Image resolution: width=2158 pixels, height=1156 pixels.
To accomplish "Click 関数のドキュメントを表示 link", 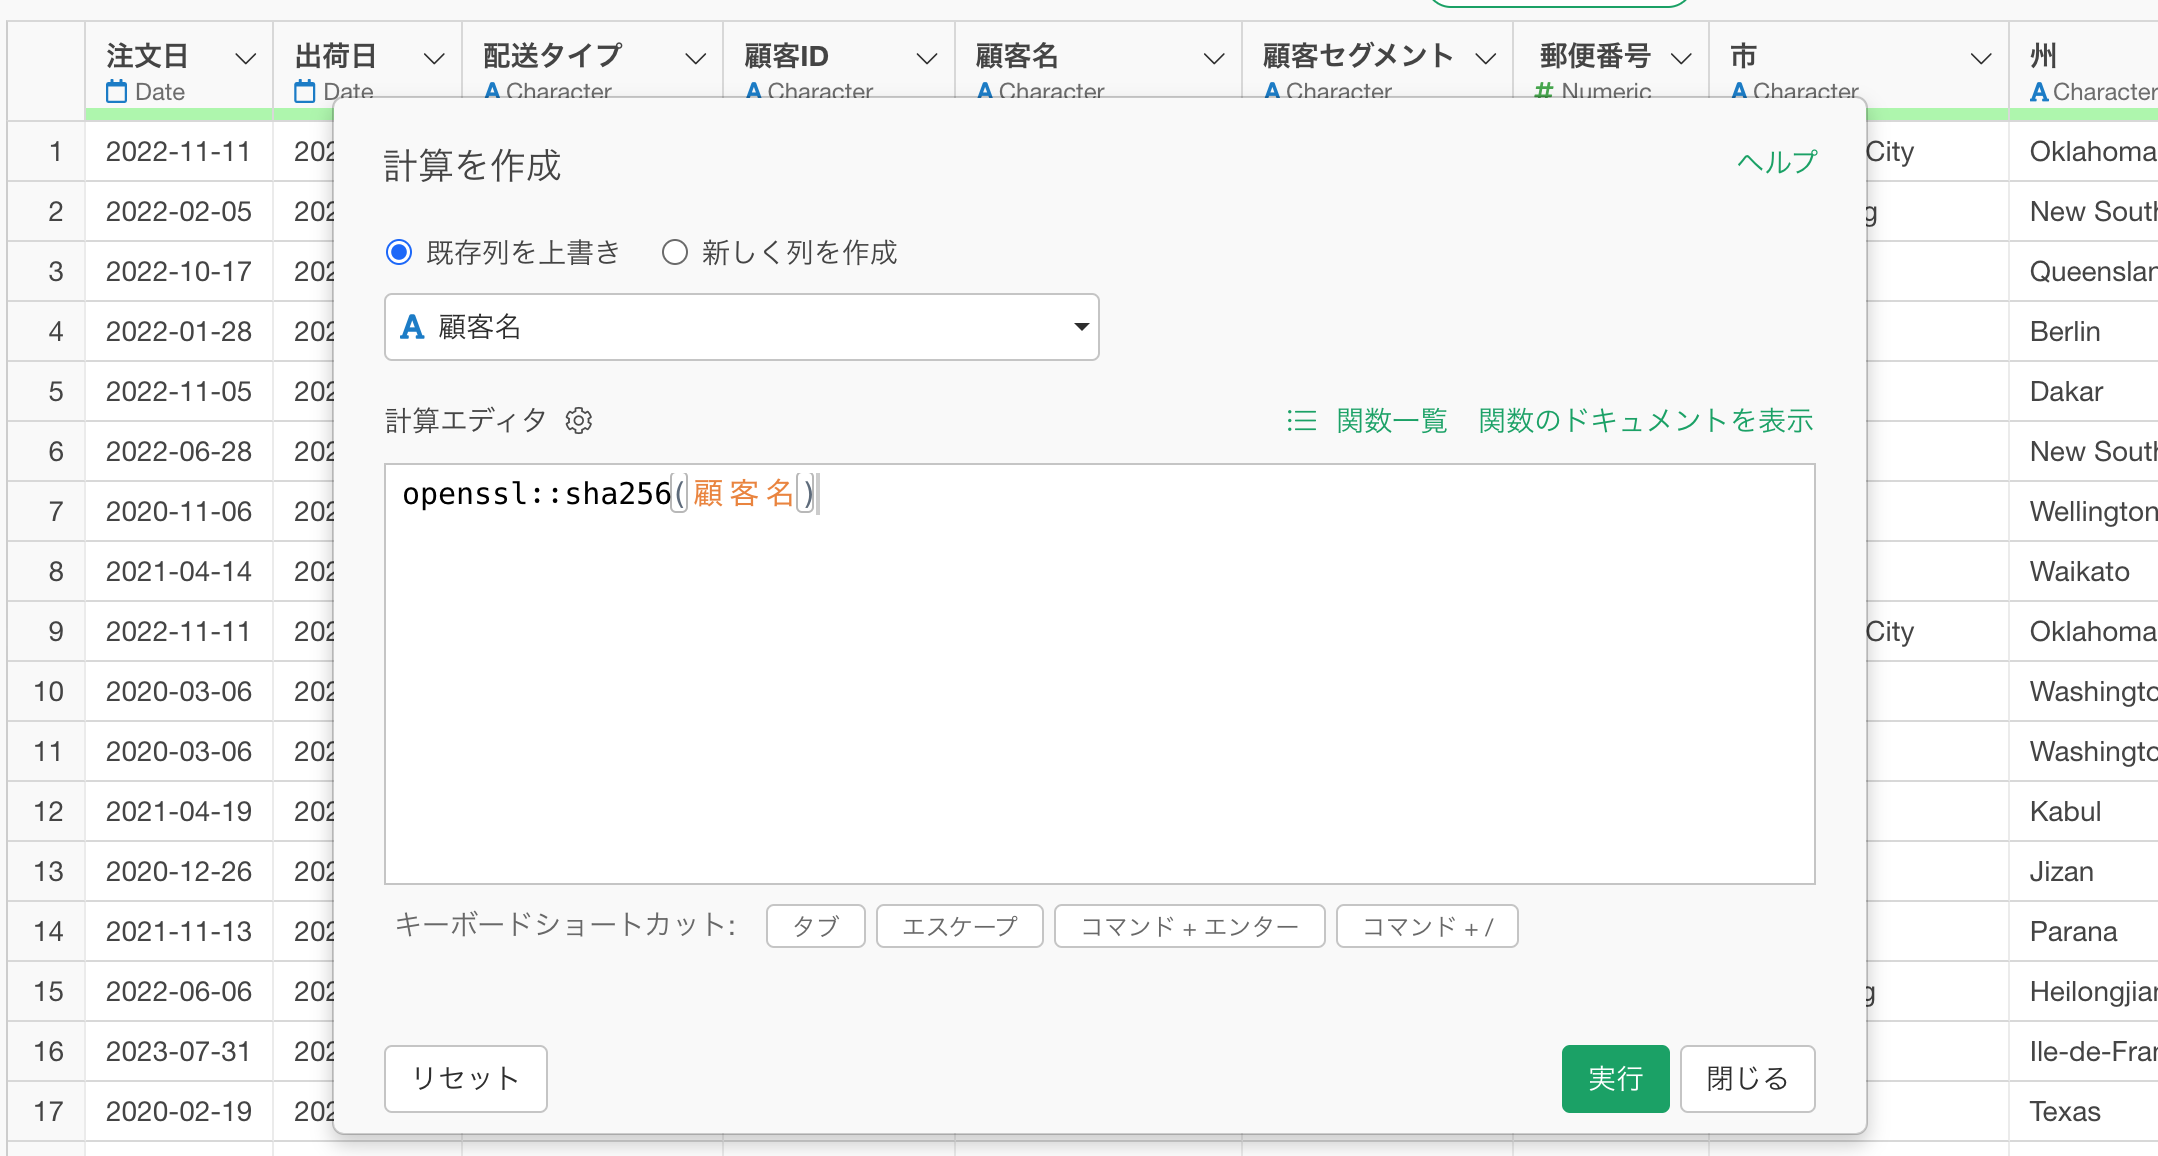I will 1645,421.
